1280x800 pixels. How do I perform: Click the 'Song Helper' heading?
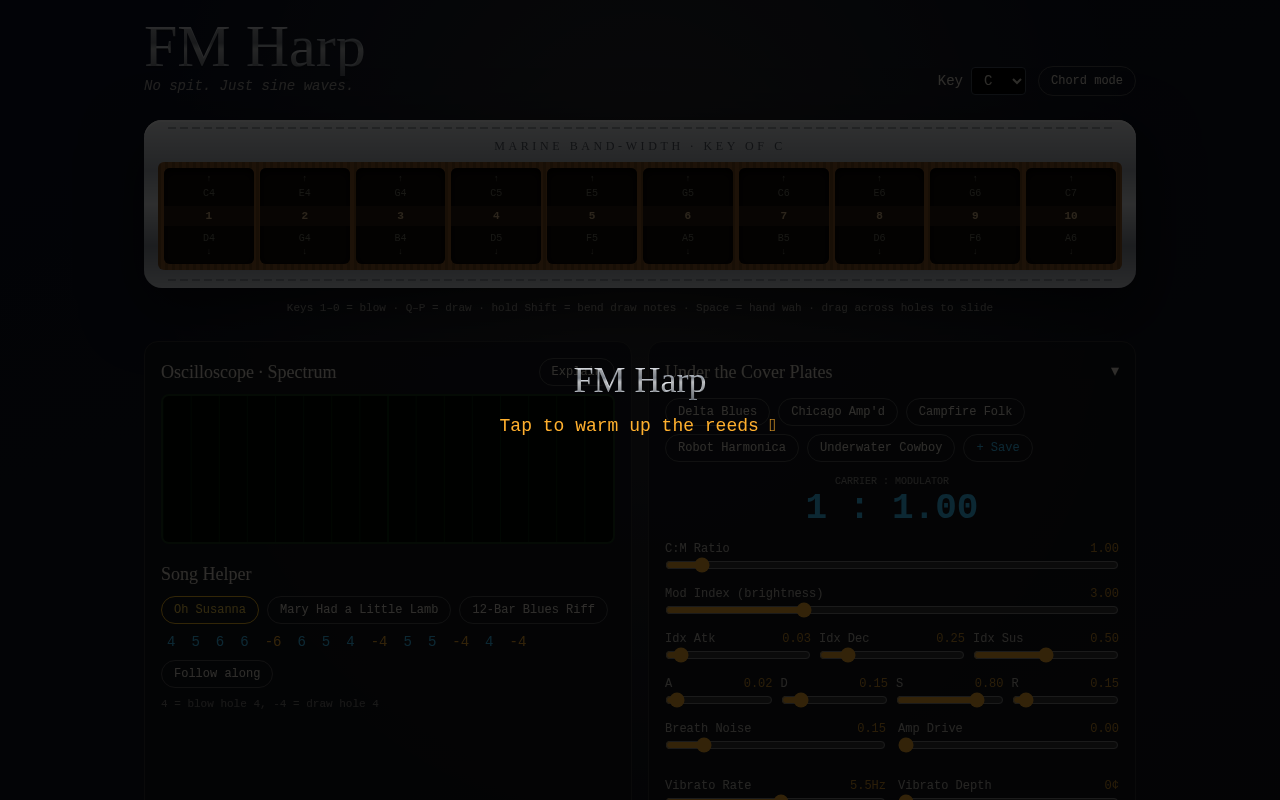206,574
